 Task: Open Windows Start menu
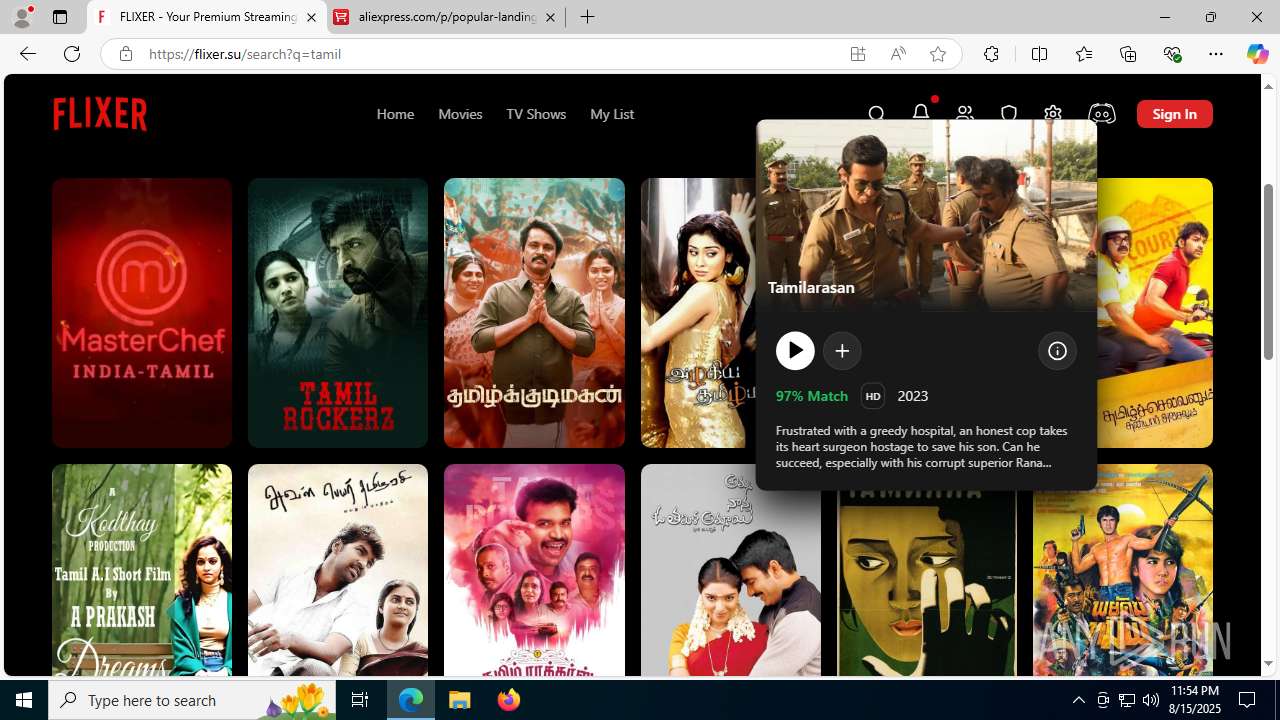[24, 700]
